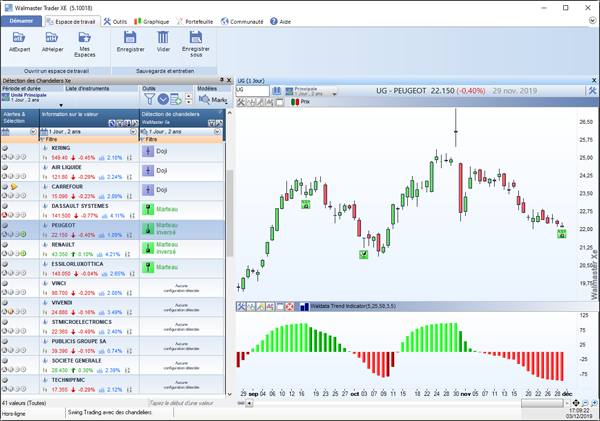Click Enregistrer sous icon

click(196, 38)
